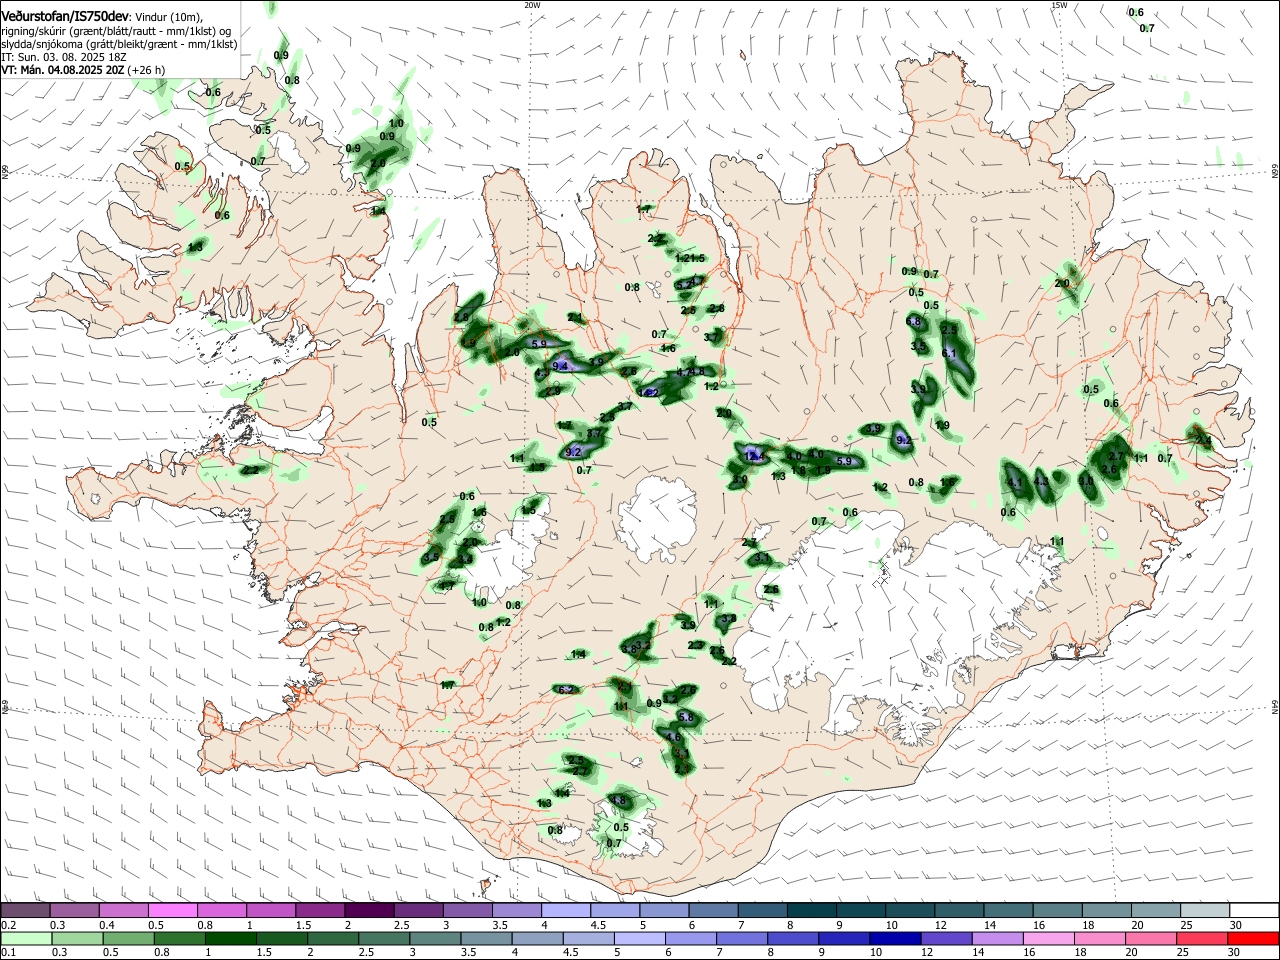
Task: Click the '(+26 h)' forecast offset text
Action: [x=147, y=70]
